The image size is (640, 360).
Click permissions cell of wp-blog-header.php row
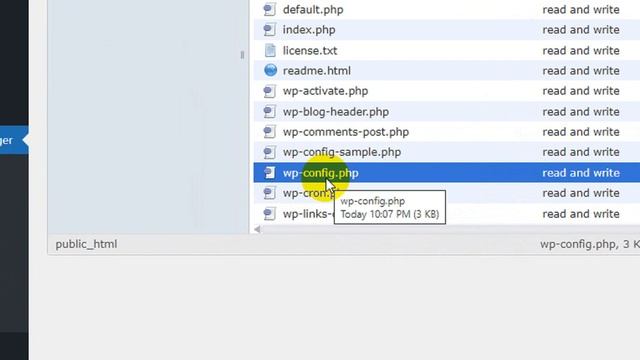coord(581,112)
